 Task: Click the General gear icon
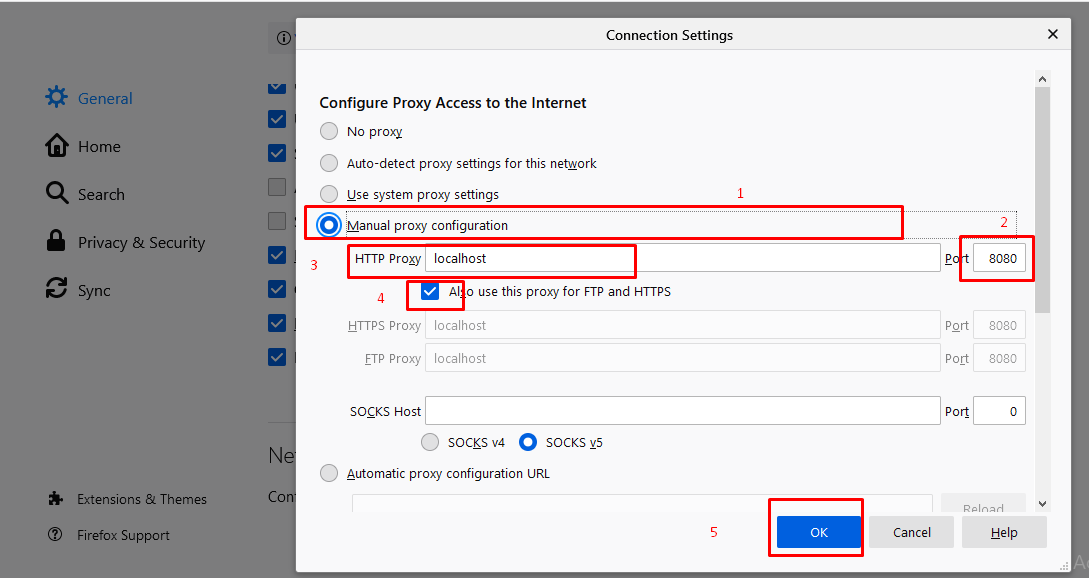pyautogui.click(x=57, y=98)
